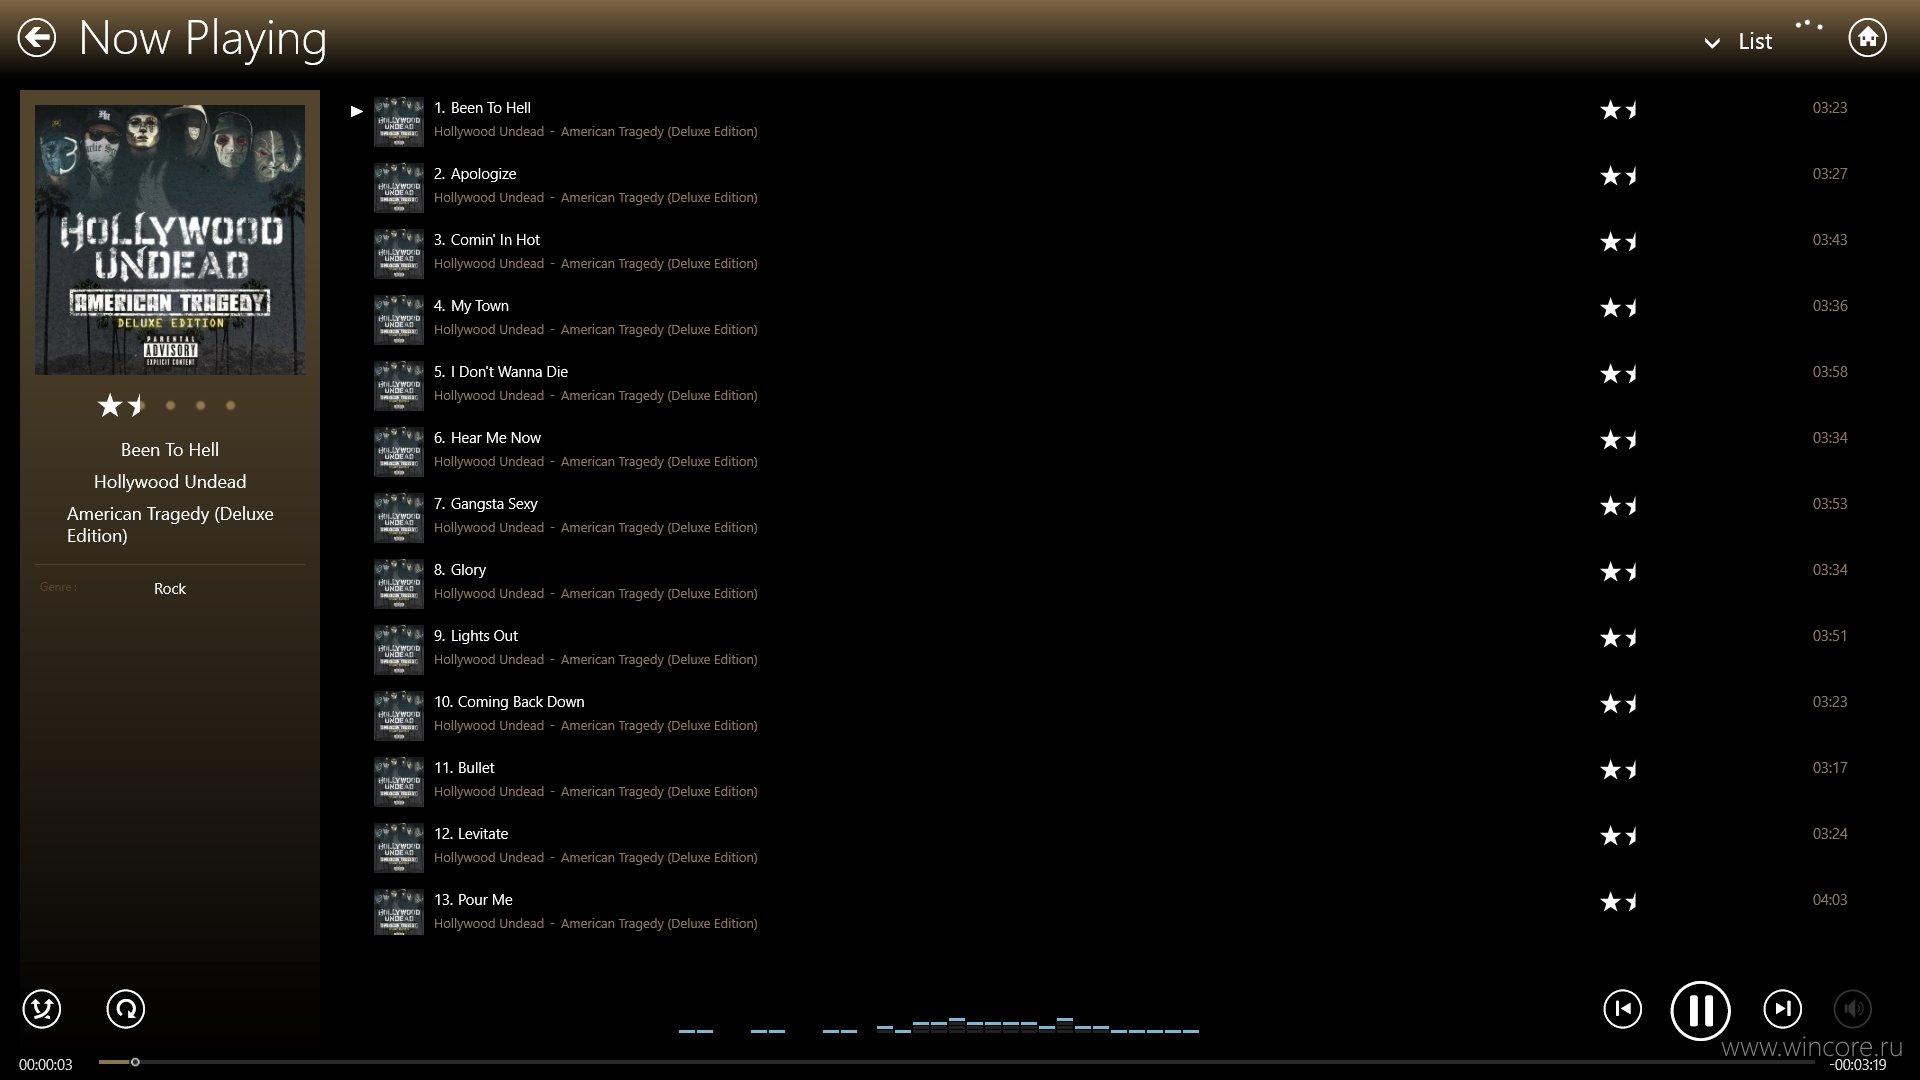This screenshot has width=1920, height=1080.
Task: Click album thumbnail of My Town row
Action: 399,320
